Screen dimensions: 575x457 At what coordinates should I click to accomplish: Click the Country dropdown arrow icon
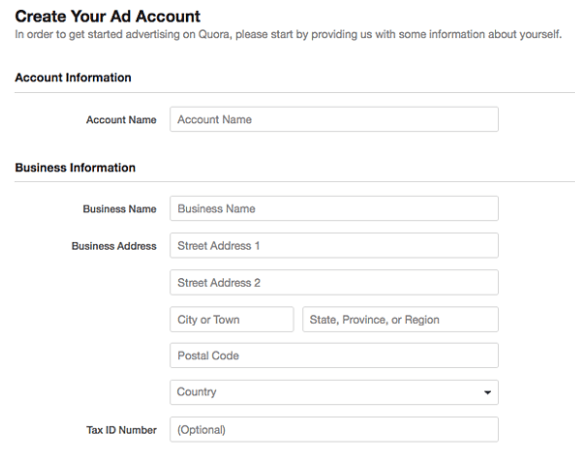click(487, 392)
